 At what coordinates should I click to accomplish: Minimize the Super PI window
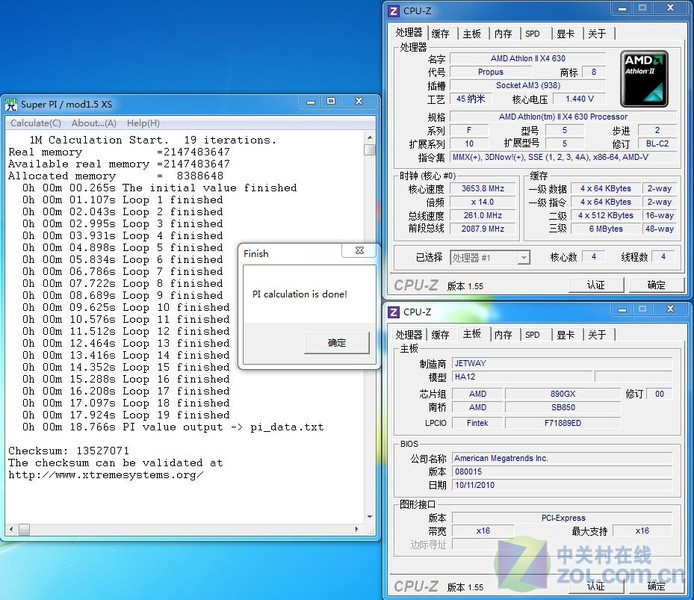coord(311,102)
